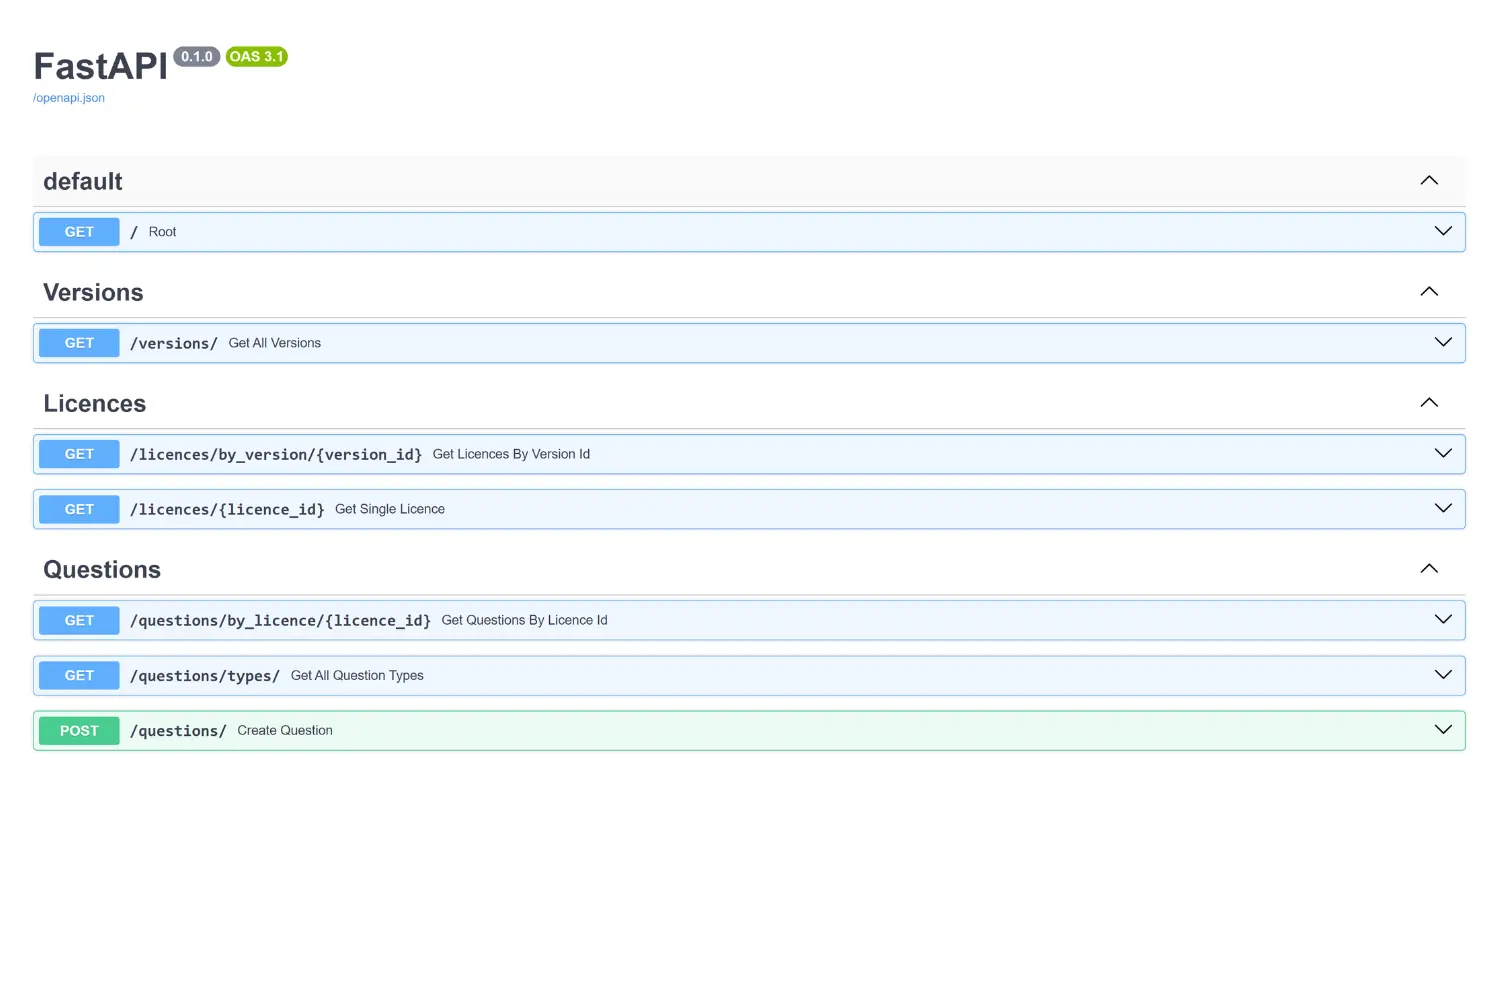This screenshot has height=1000, width=1500.
Task: Expand the Get All Question Types endpoint
Action: tap(1443, 674)
